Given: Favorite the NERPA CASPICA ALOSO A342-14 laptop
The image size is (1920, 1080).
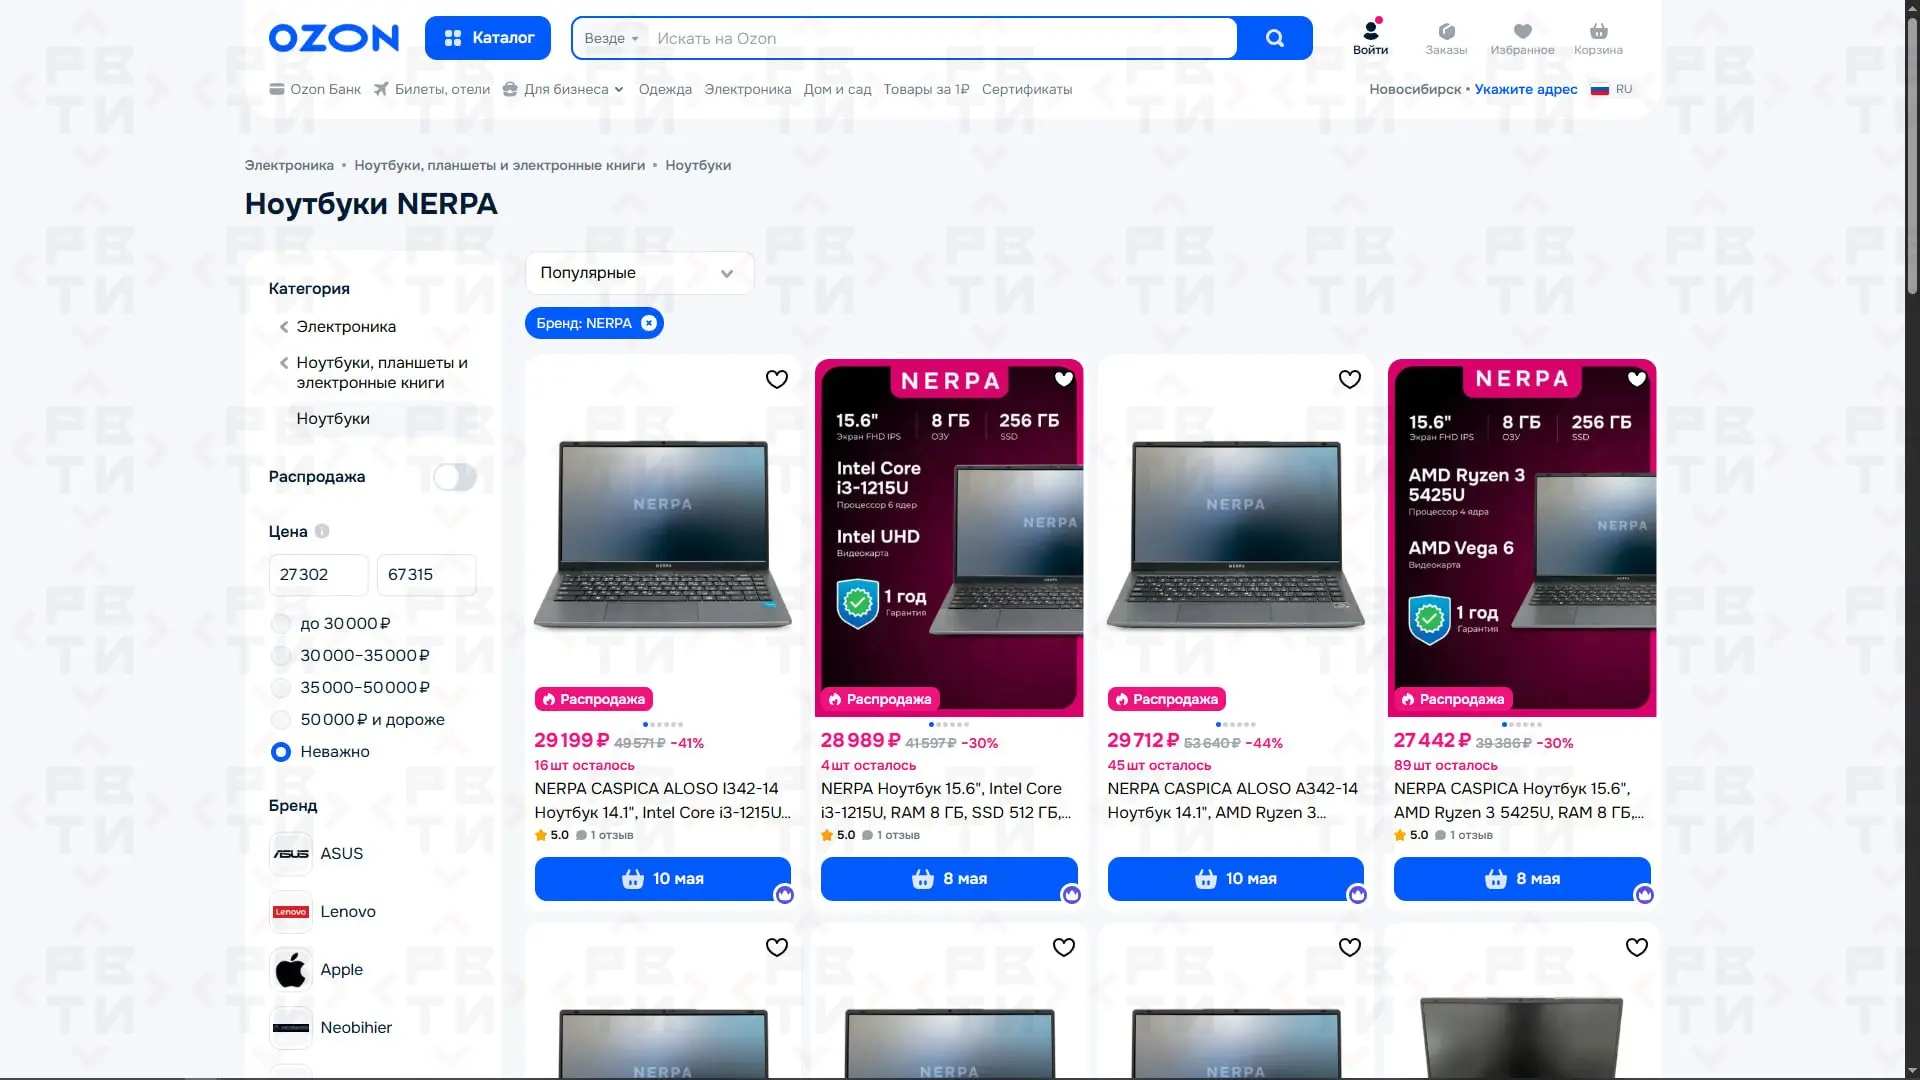Looking at the screenshot, I should (x=1350, y=379).
